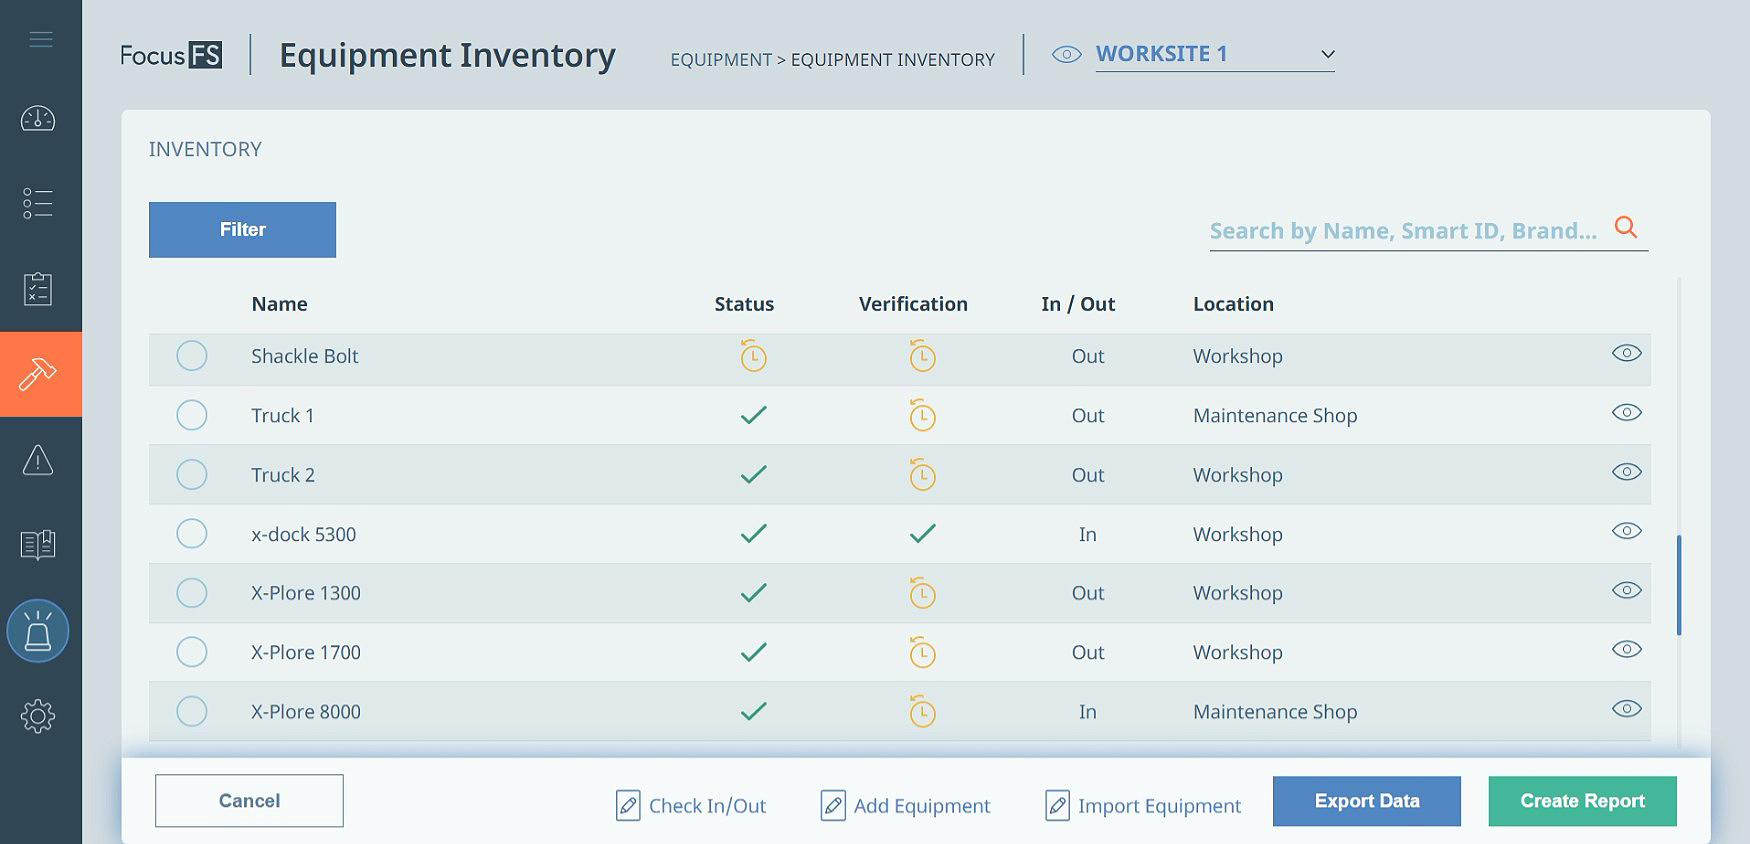1750x844 pixels.
Task: Click the EQUIPMENT breadcrumb link
Action: (x=720, y=60)
